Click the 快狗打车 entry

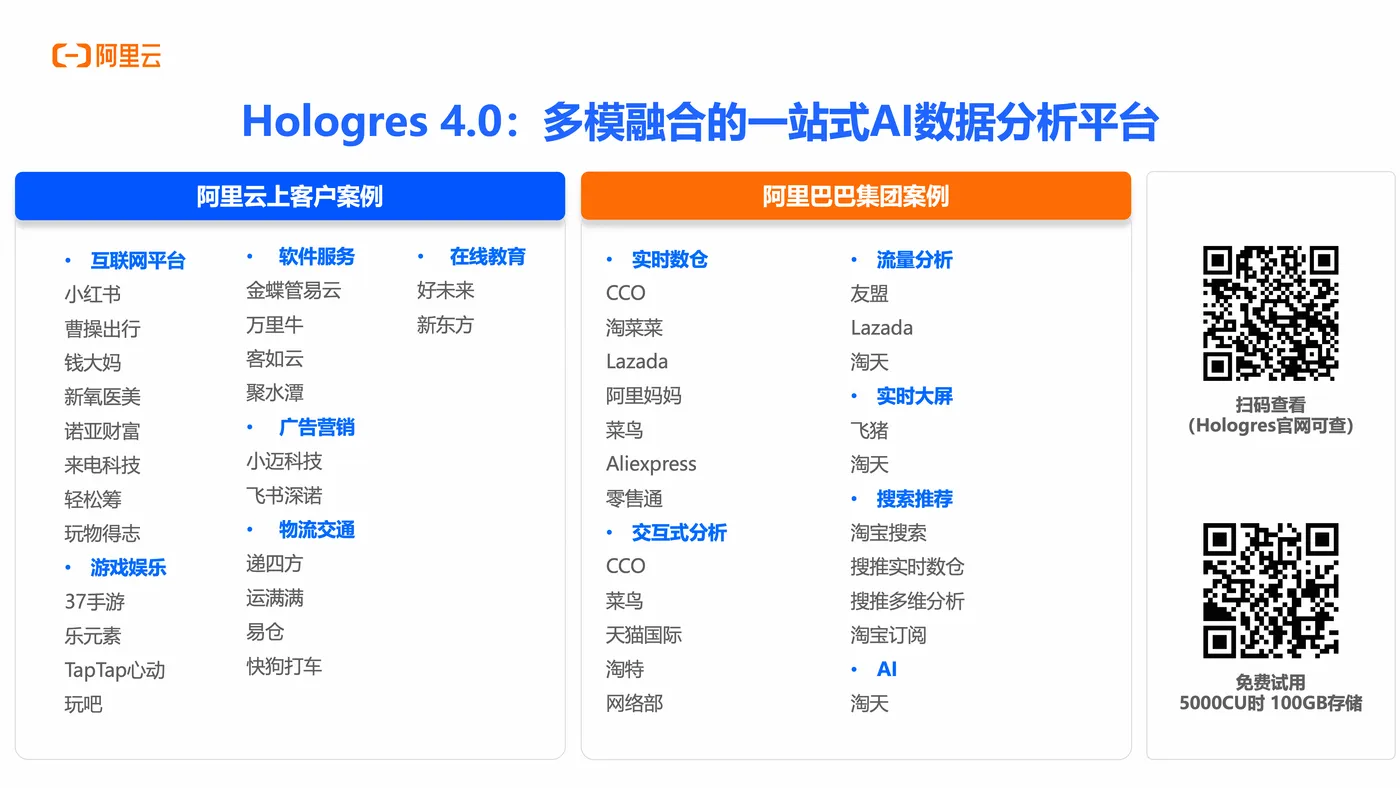click(284, 666)
